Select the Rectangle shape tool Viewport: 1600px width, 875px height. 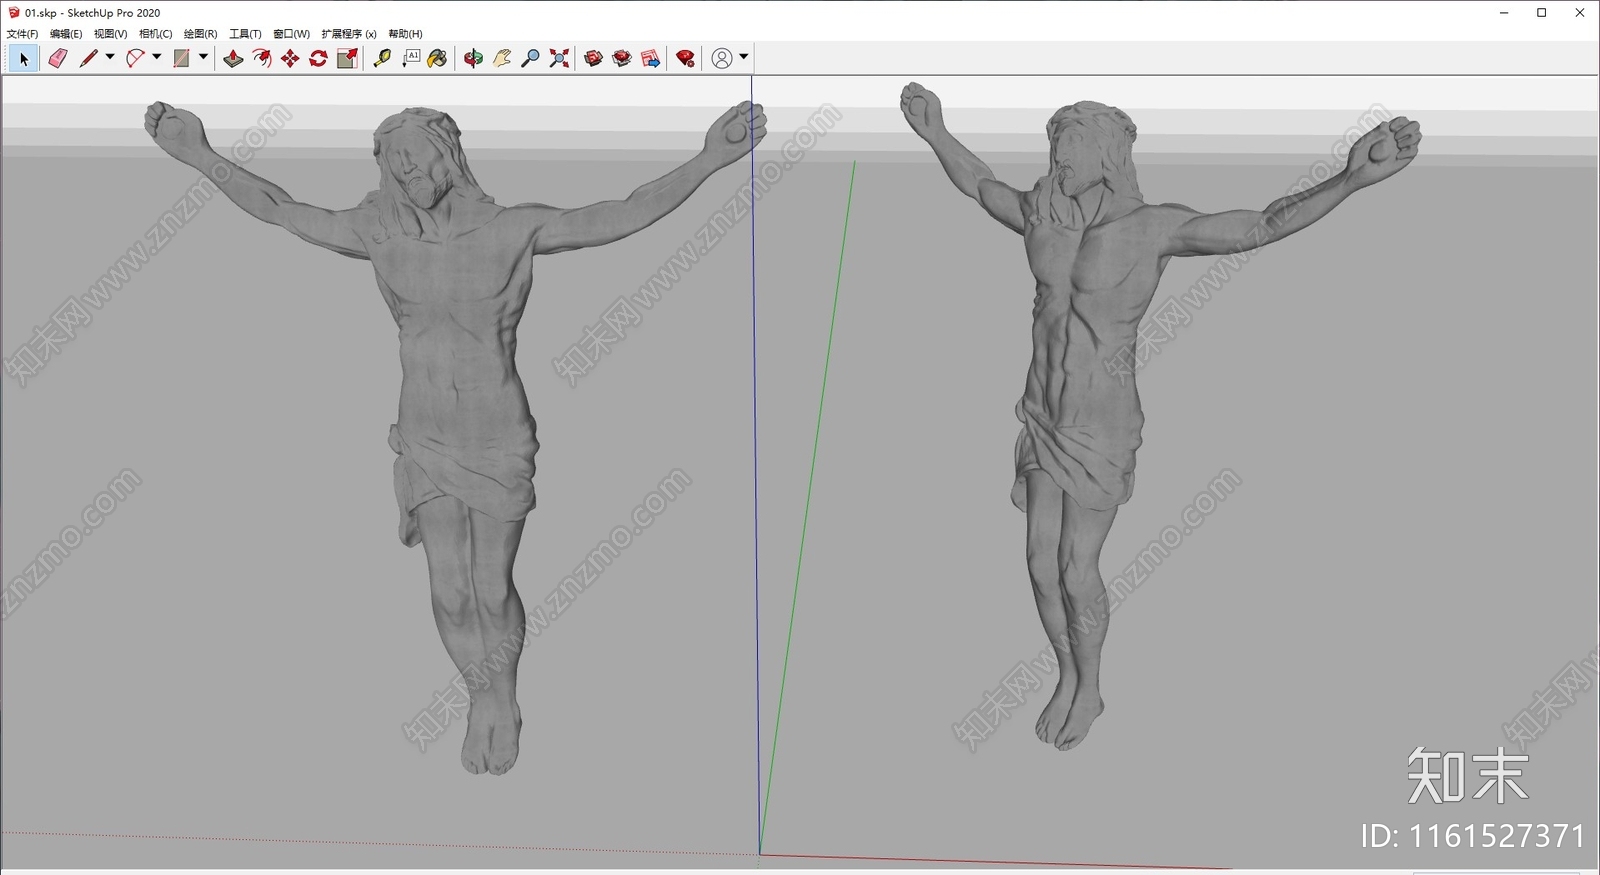tap(181, 59)
